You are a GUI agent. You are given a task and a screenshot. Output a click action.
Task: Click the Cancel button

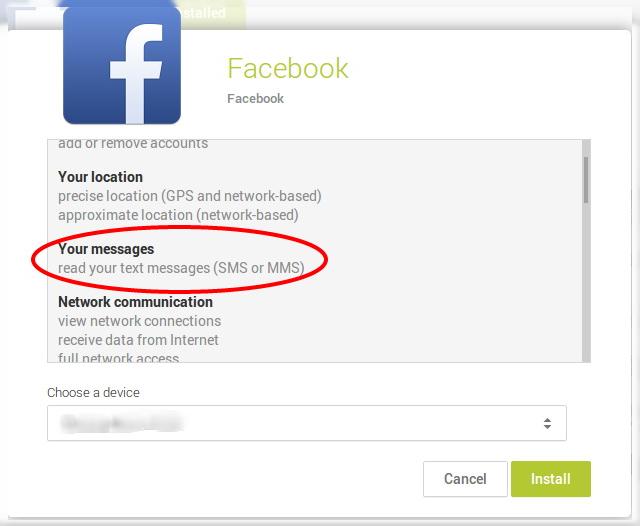[x=465, y=479]
